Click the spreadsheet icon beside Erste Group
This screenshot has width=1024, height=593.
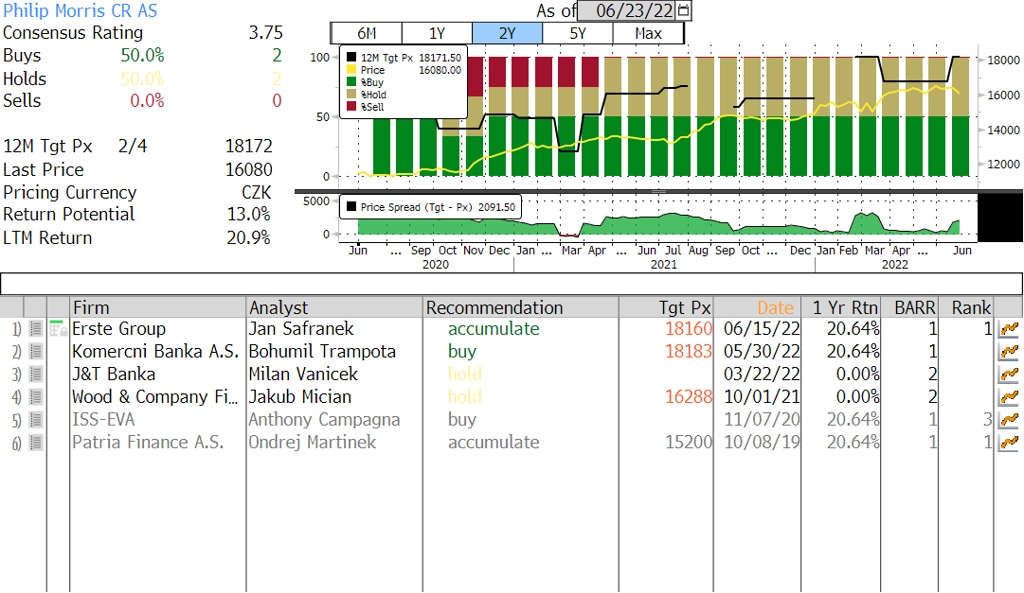tap(58, 328)
